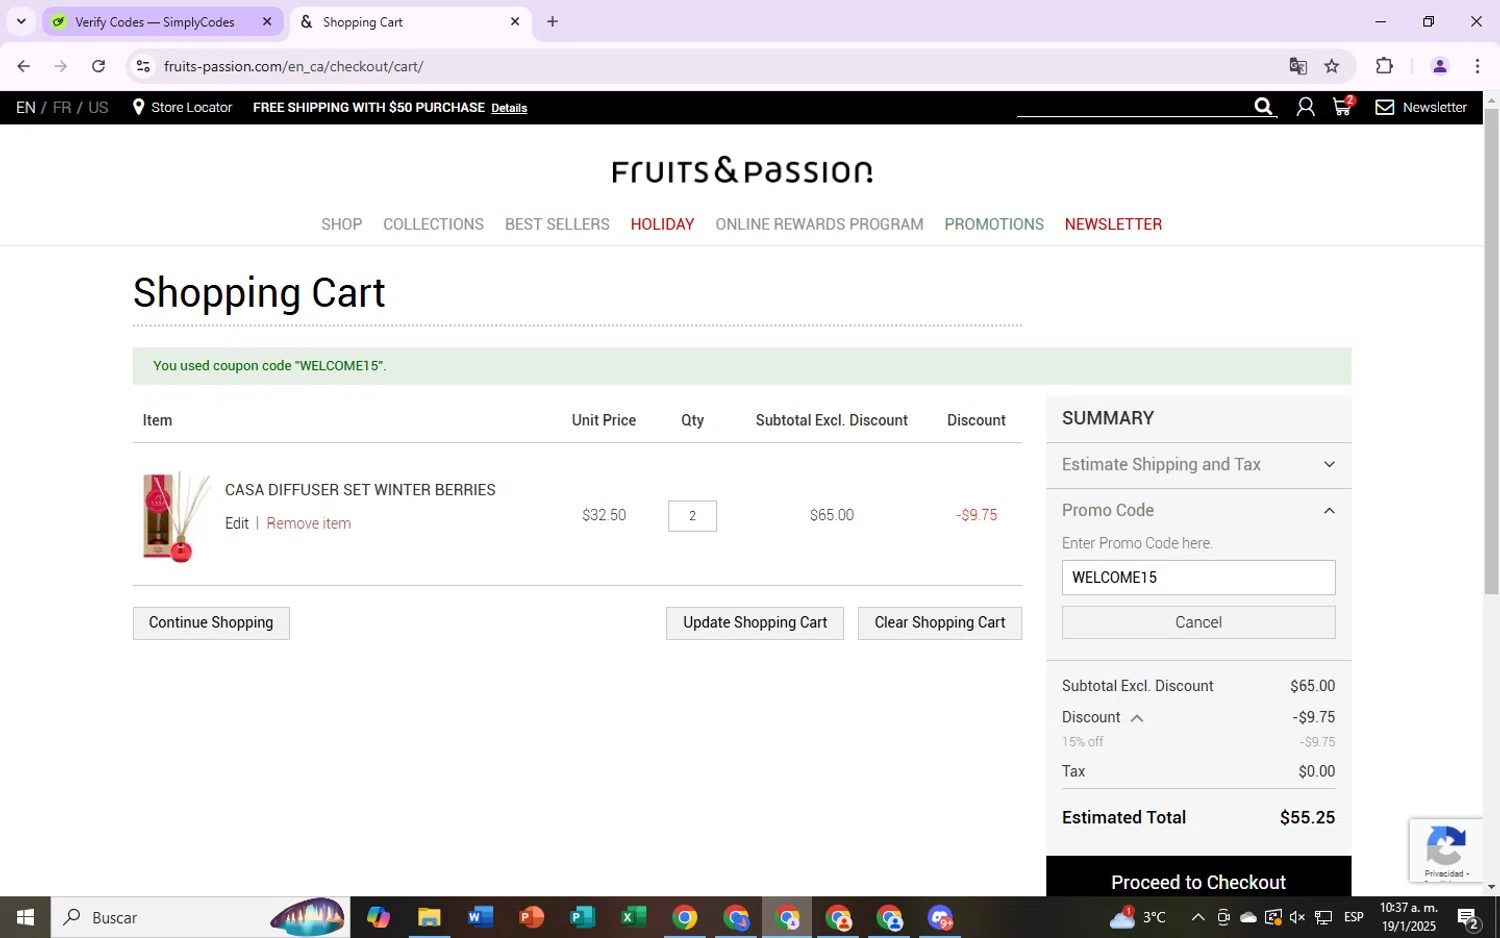Open Chrome profile avatar icon
This screenshot has height=938, width=1500.
click(x=1440, y=66)
